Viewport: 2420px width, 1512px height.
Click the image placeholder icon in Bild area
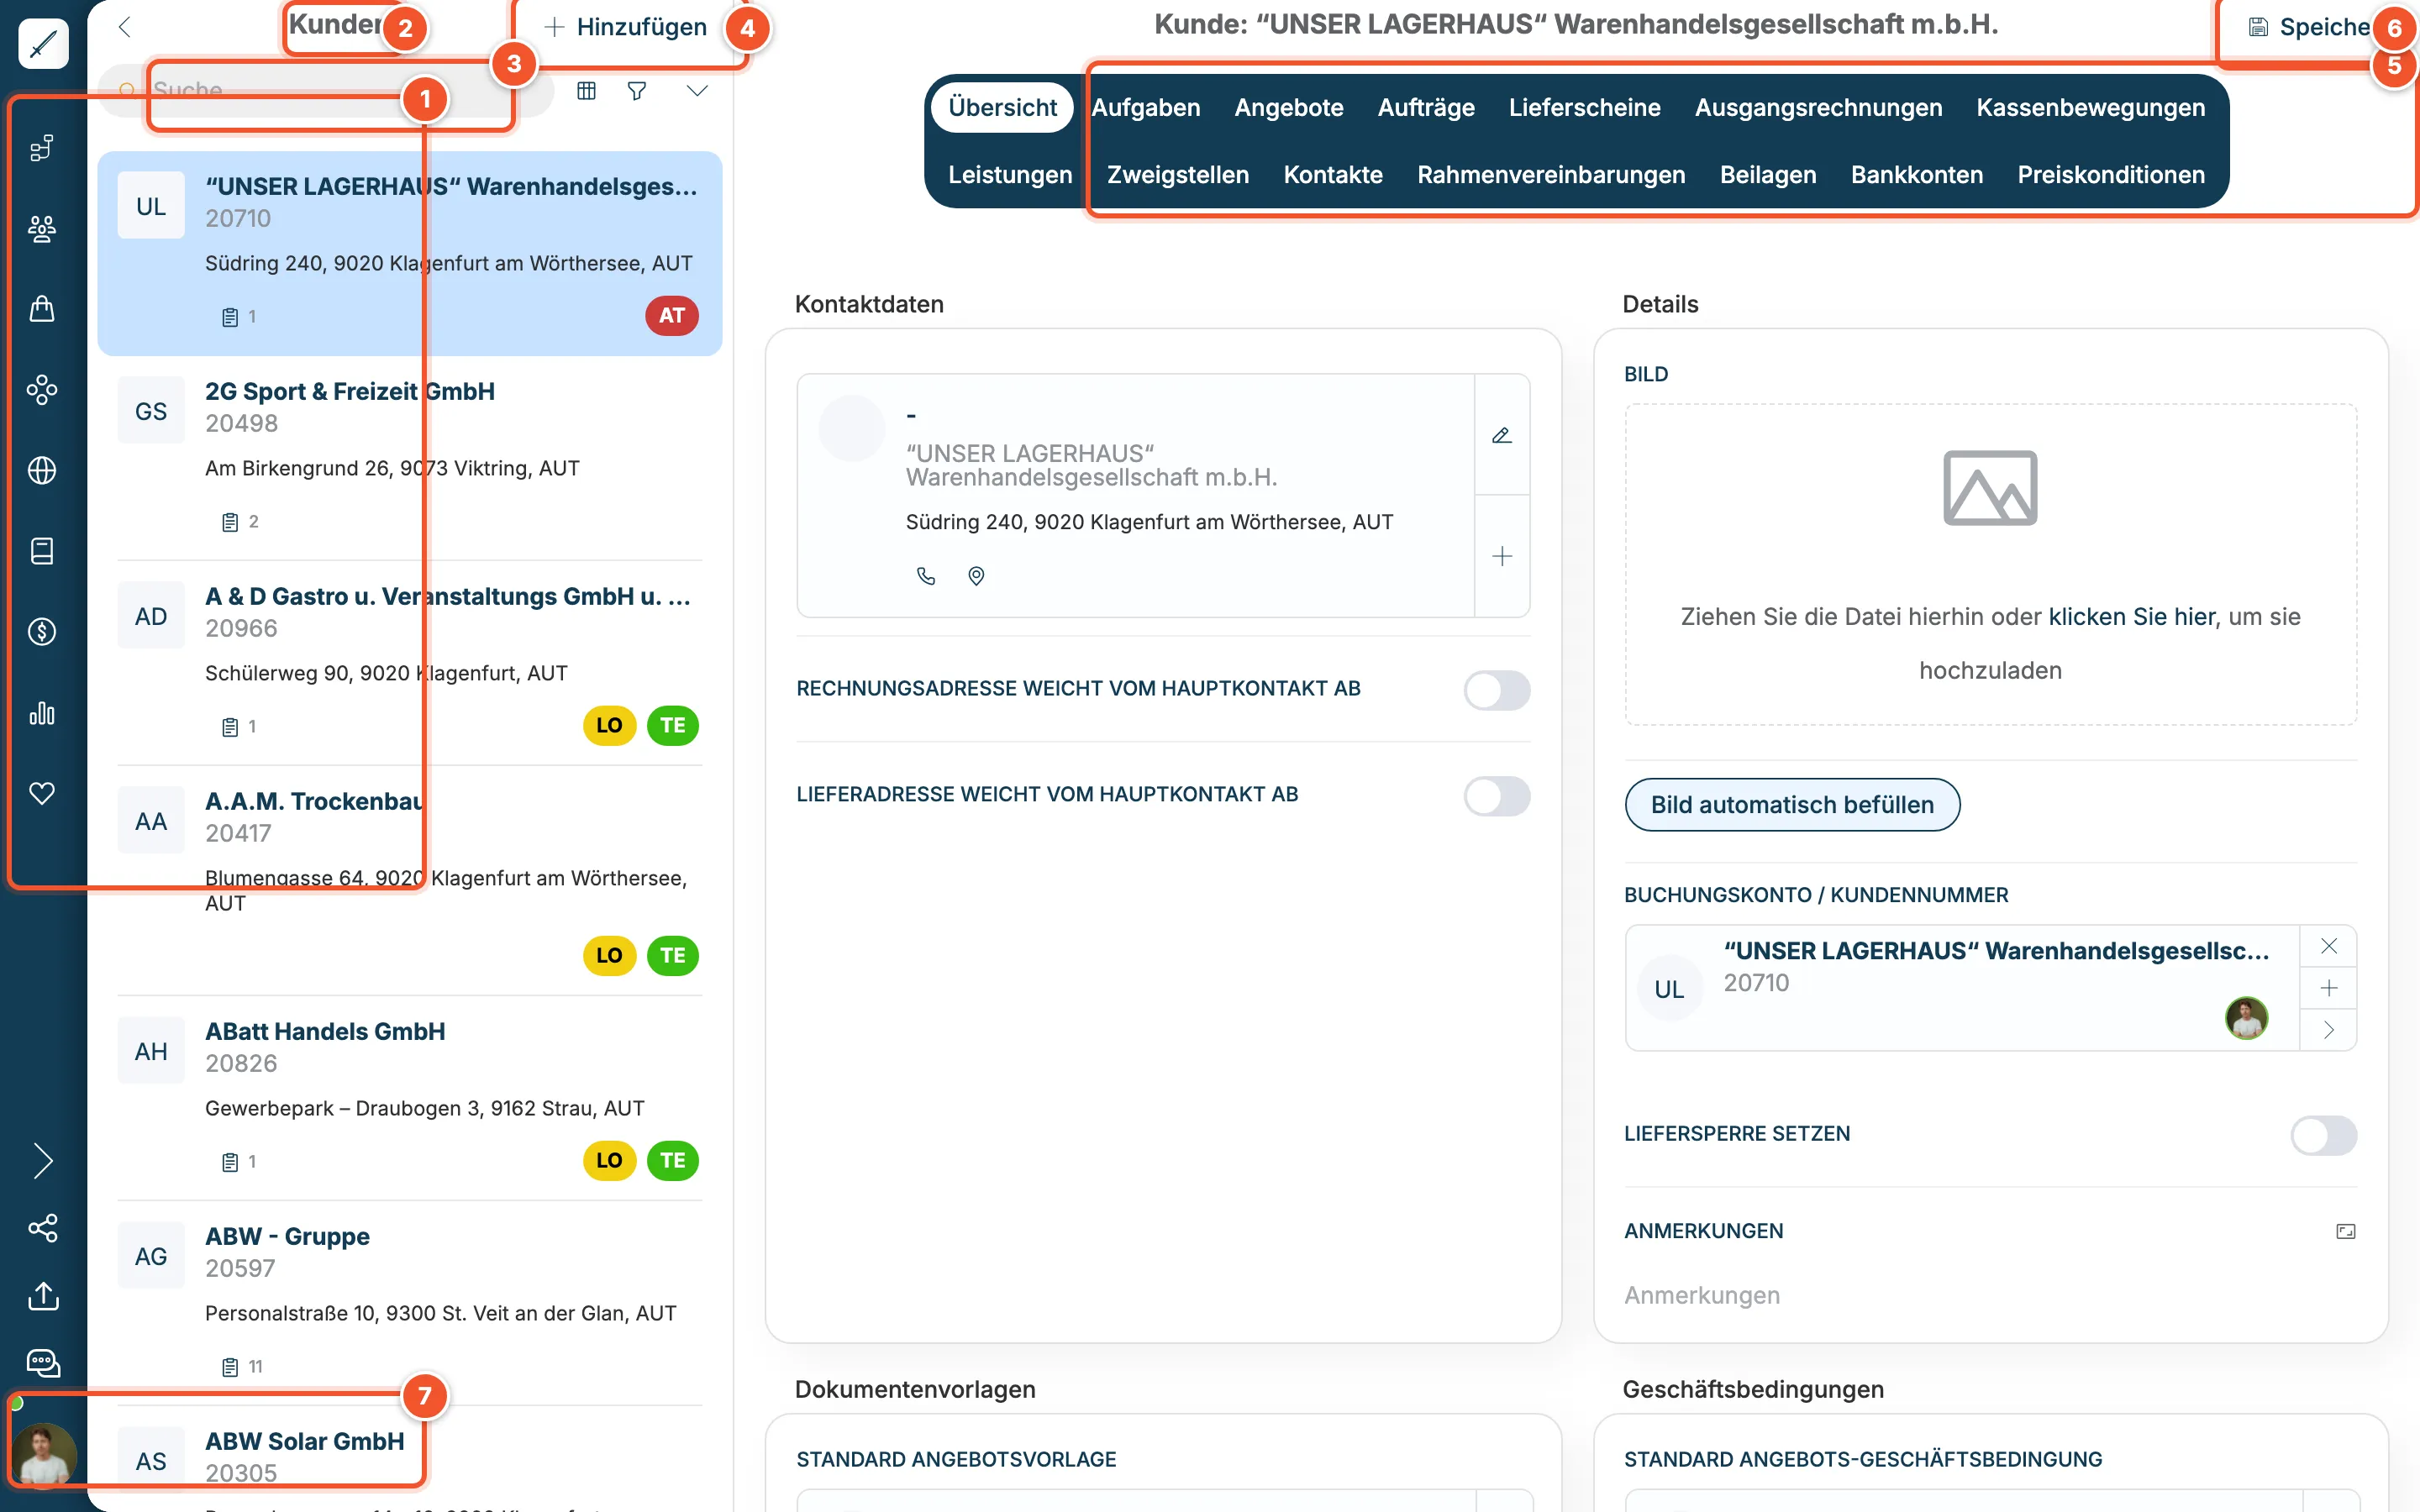point(1990,488)
